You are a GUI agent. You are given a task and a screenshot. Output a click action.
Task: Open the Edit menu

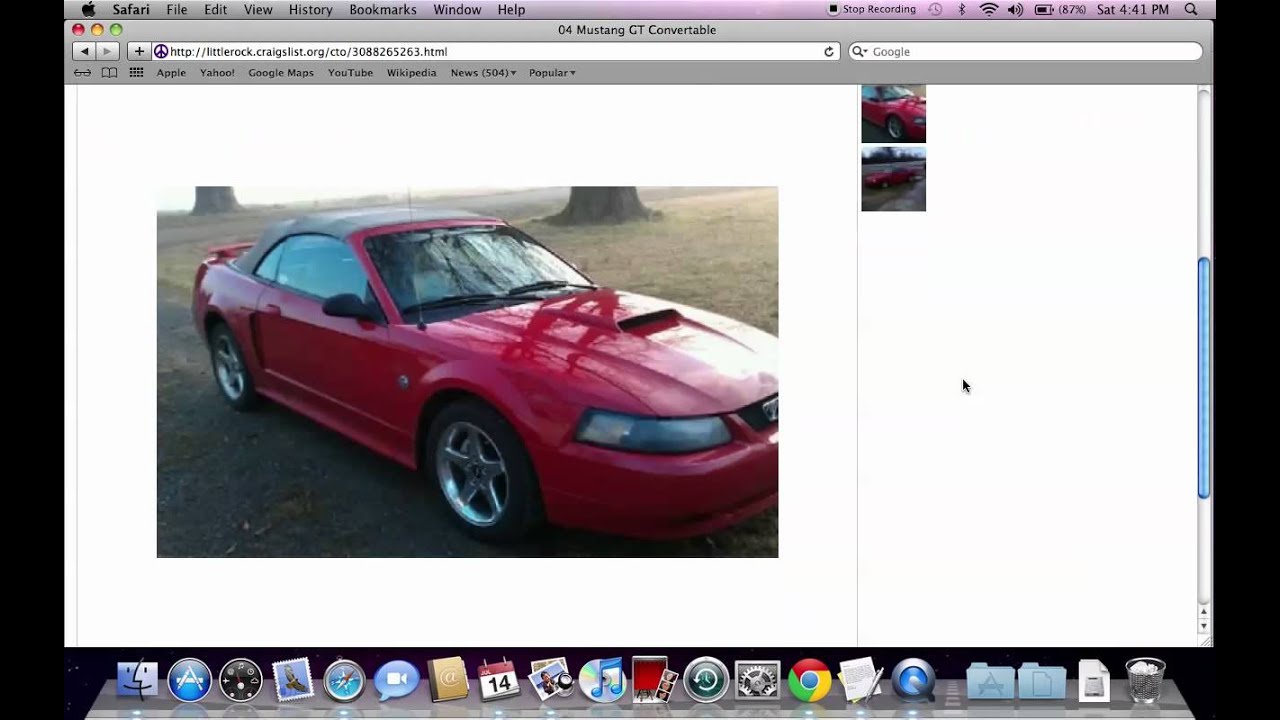[215, 9]
